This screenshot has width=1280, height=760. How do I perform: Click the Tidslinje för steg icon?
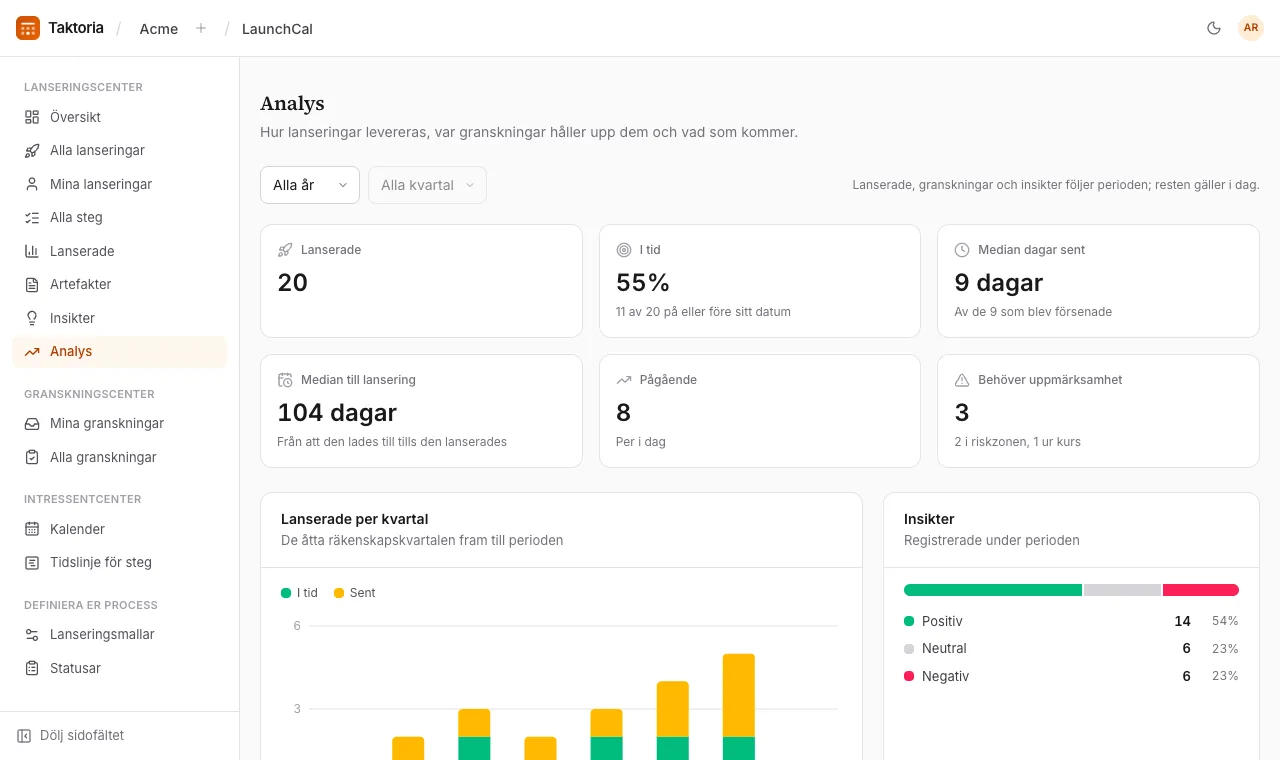(x=32, y=563)
